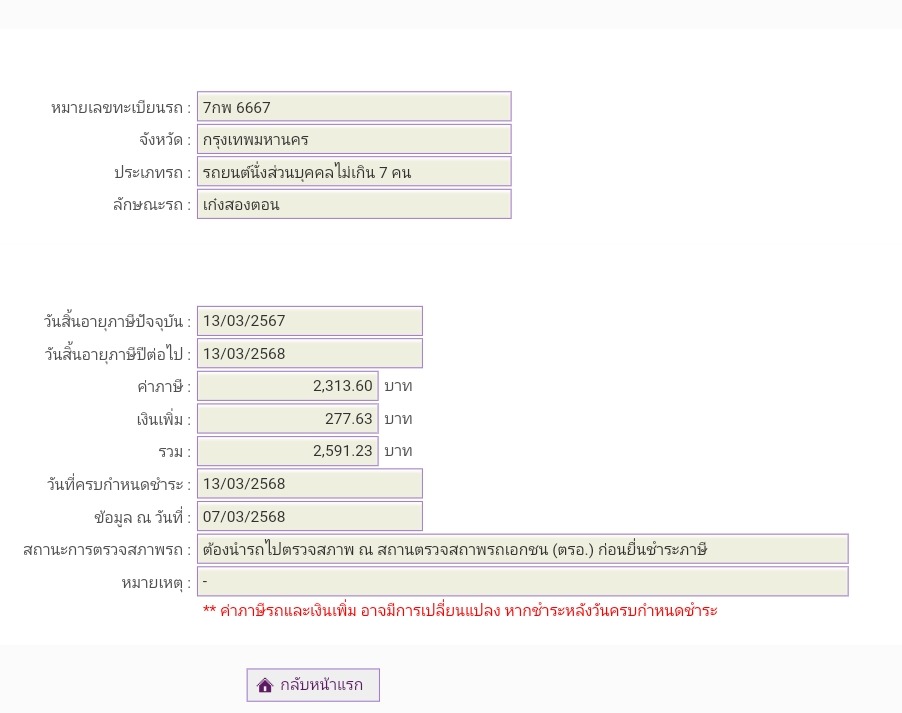Click the label ลักษณะรถ
Viewport: 902px width, 713px height.
[152, 205]
